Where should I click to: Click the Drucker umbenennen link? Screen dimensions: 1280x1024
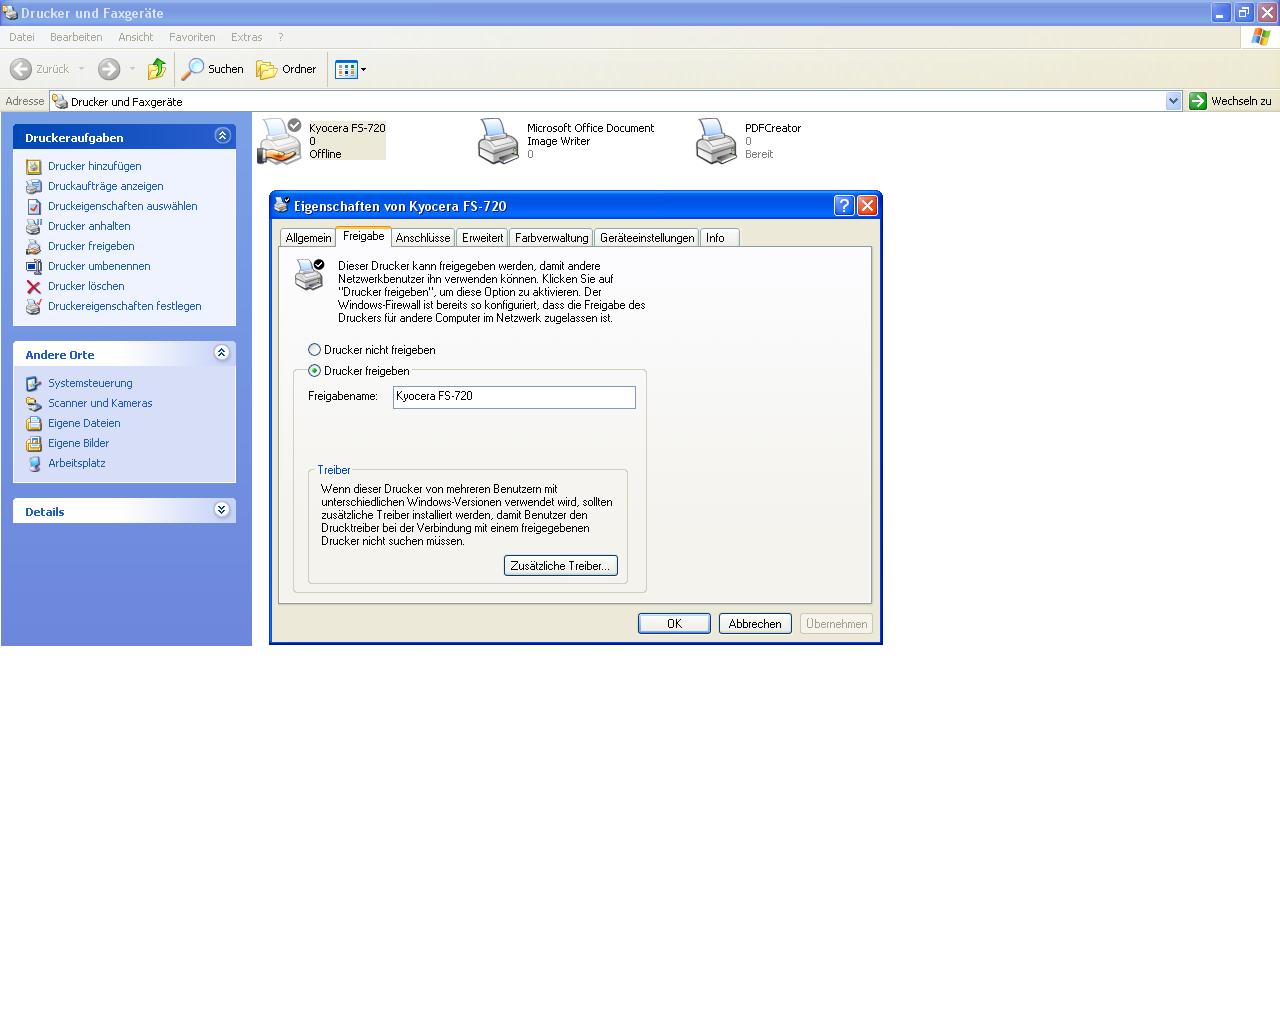point(99,267)
